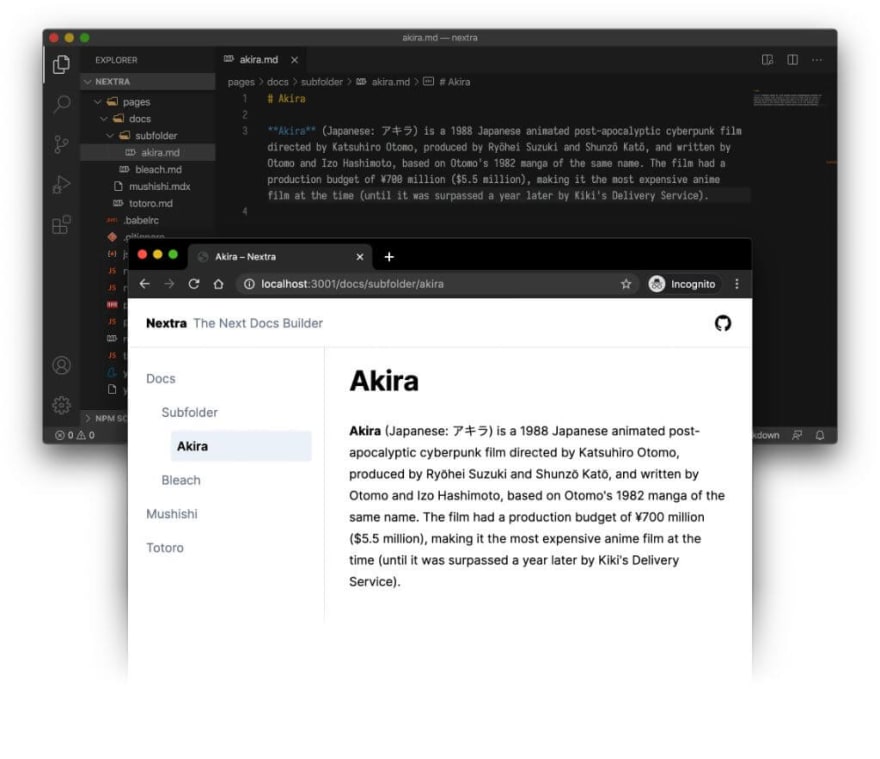Open More Actions ellipsis in VS Code editor
Image resolution: width=880 pixels, height=759 pixels.
pos(817,60)
